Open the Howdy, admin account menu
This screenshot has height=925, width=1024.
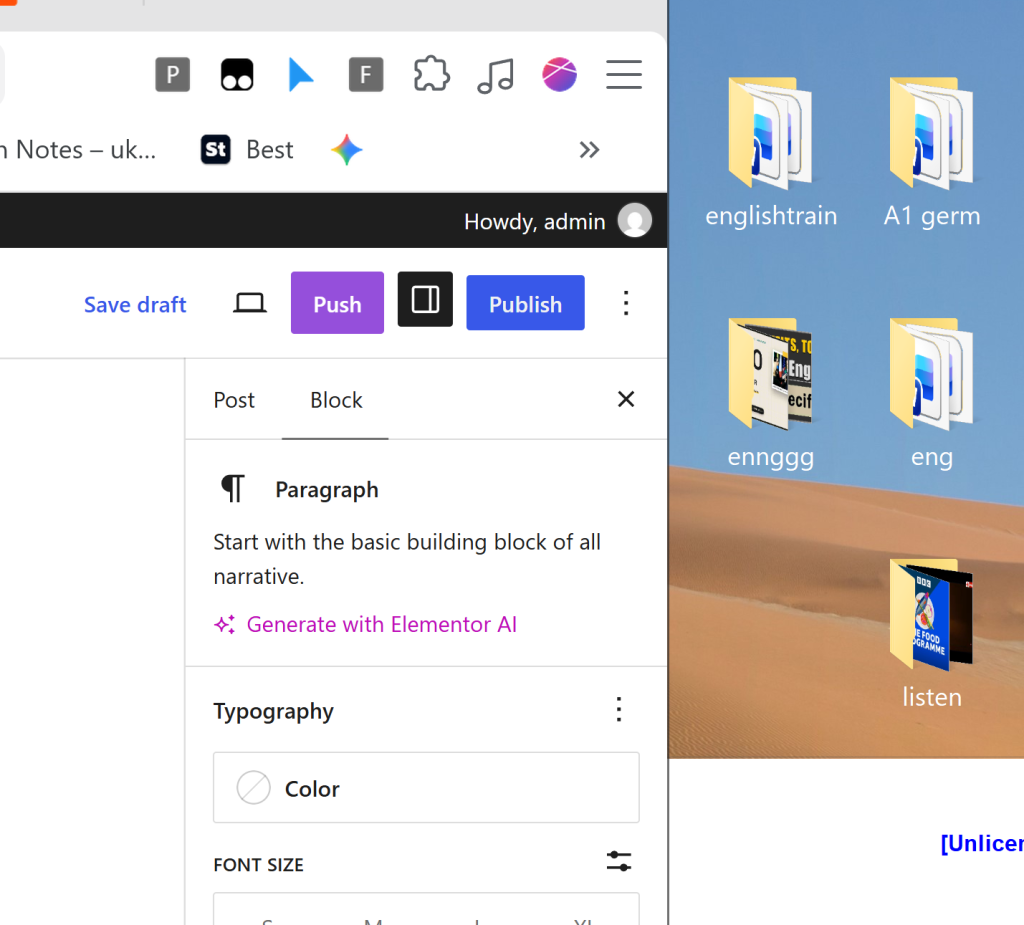(557, 221)
